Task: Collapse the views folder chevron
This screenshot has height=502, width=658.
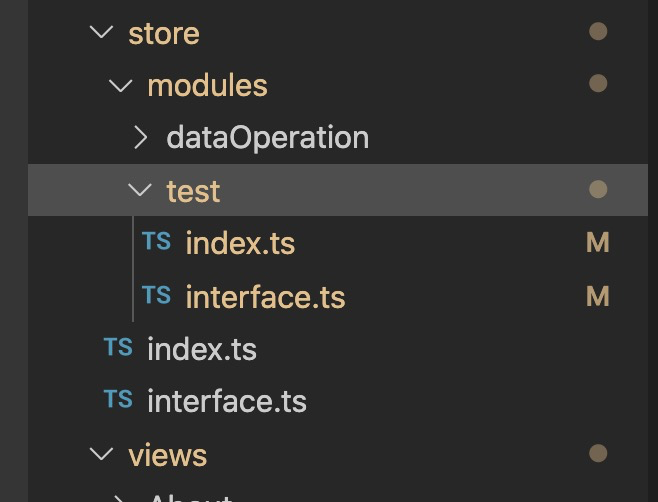Action: (101, 455)
